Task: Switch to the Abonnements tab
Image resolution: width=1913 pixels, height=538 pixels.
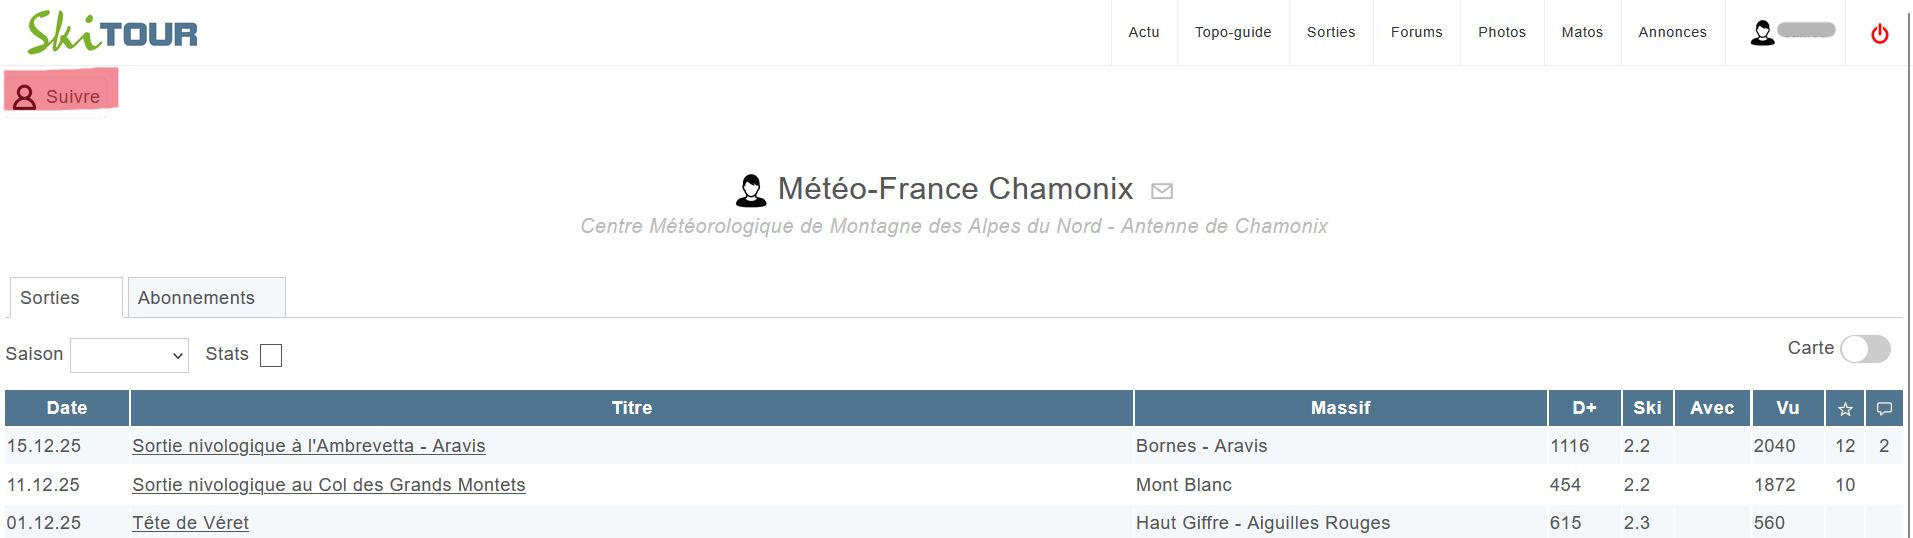Action: pyautogui.click(x=196, y=298)
